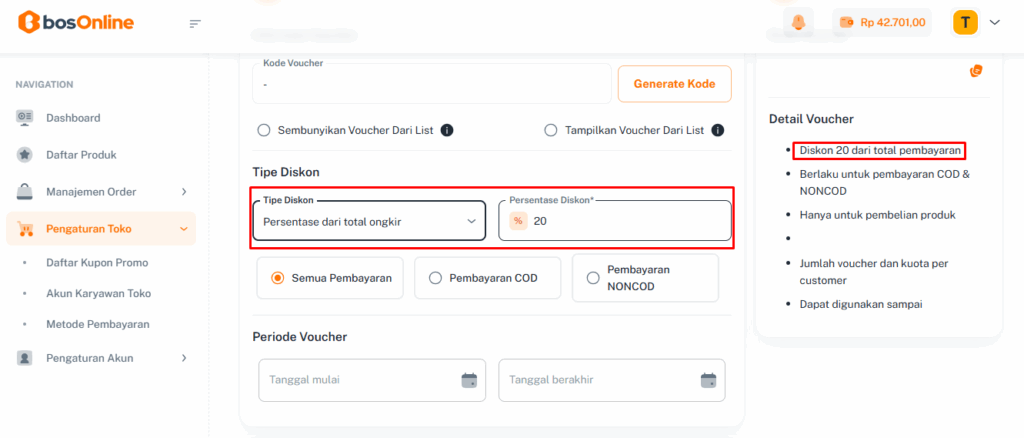Click the bosOnline logo link
Screen dimensions: 1024x438
pos(76,22)
